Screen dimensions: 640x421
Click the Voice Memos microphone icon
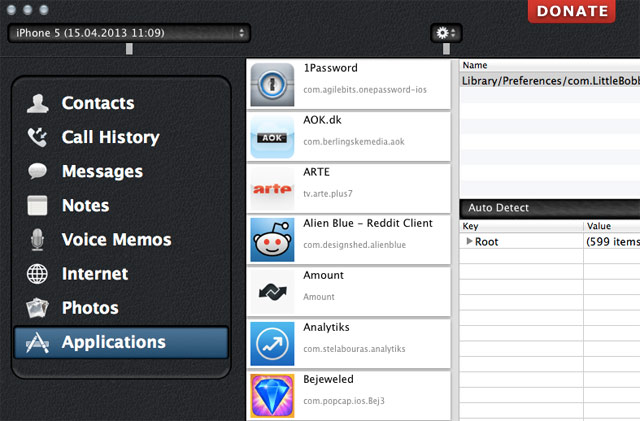coord(37,239)
